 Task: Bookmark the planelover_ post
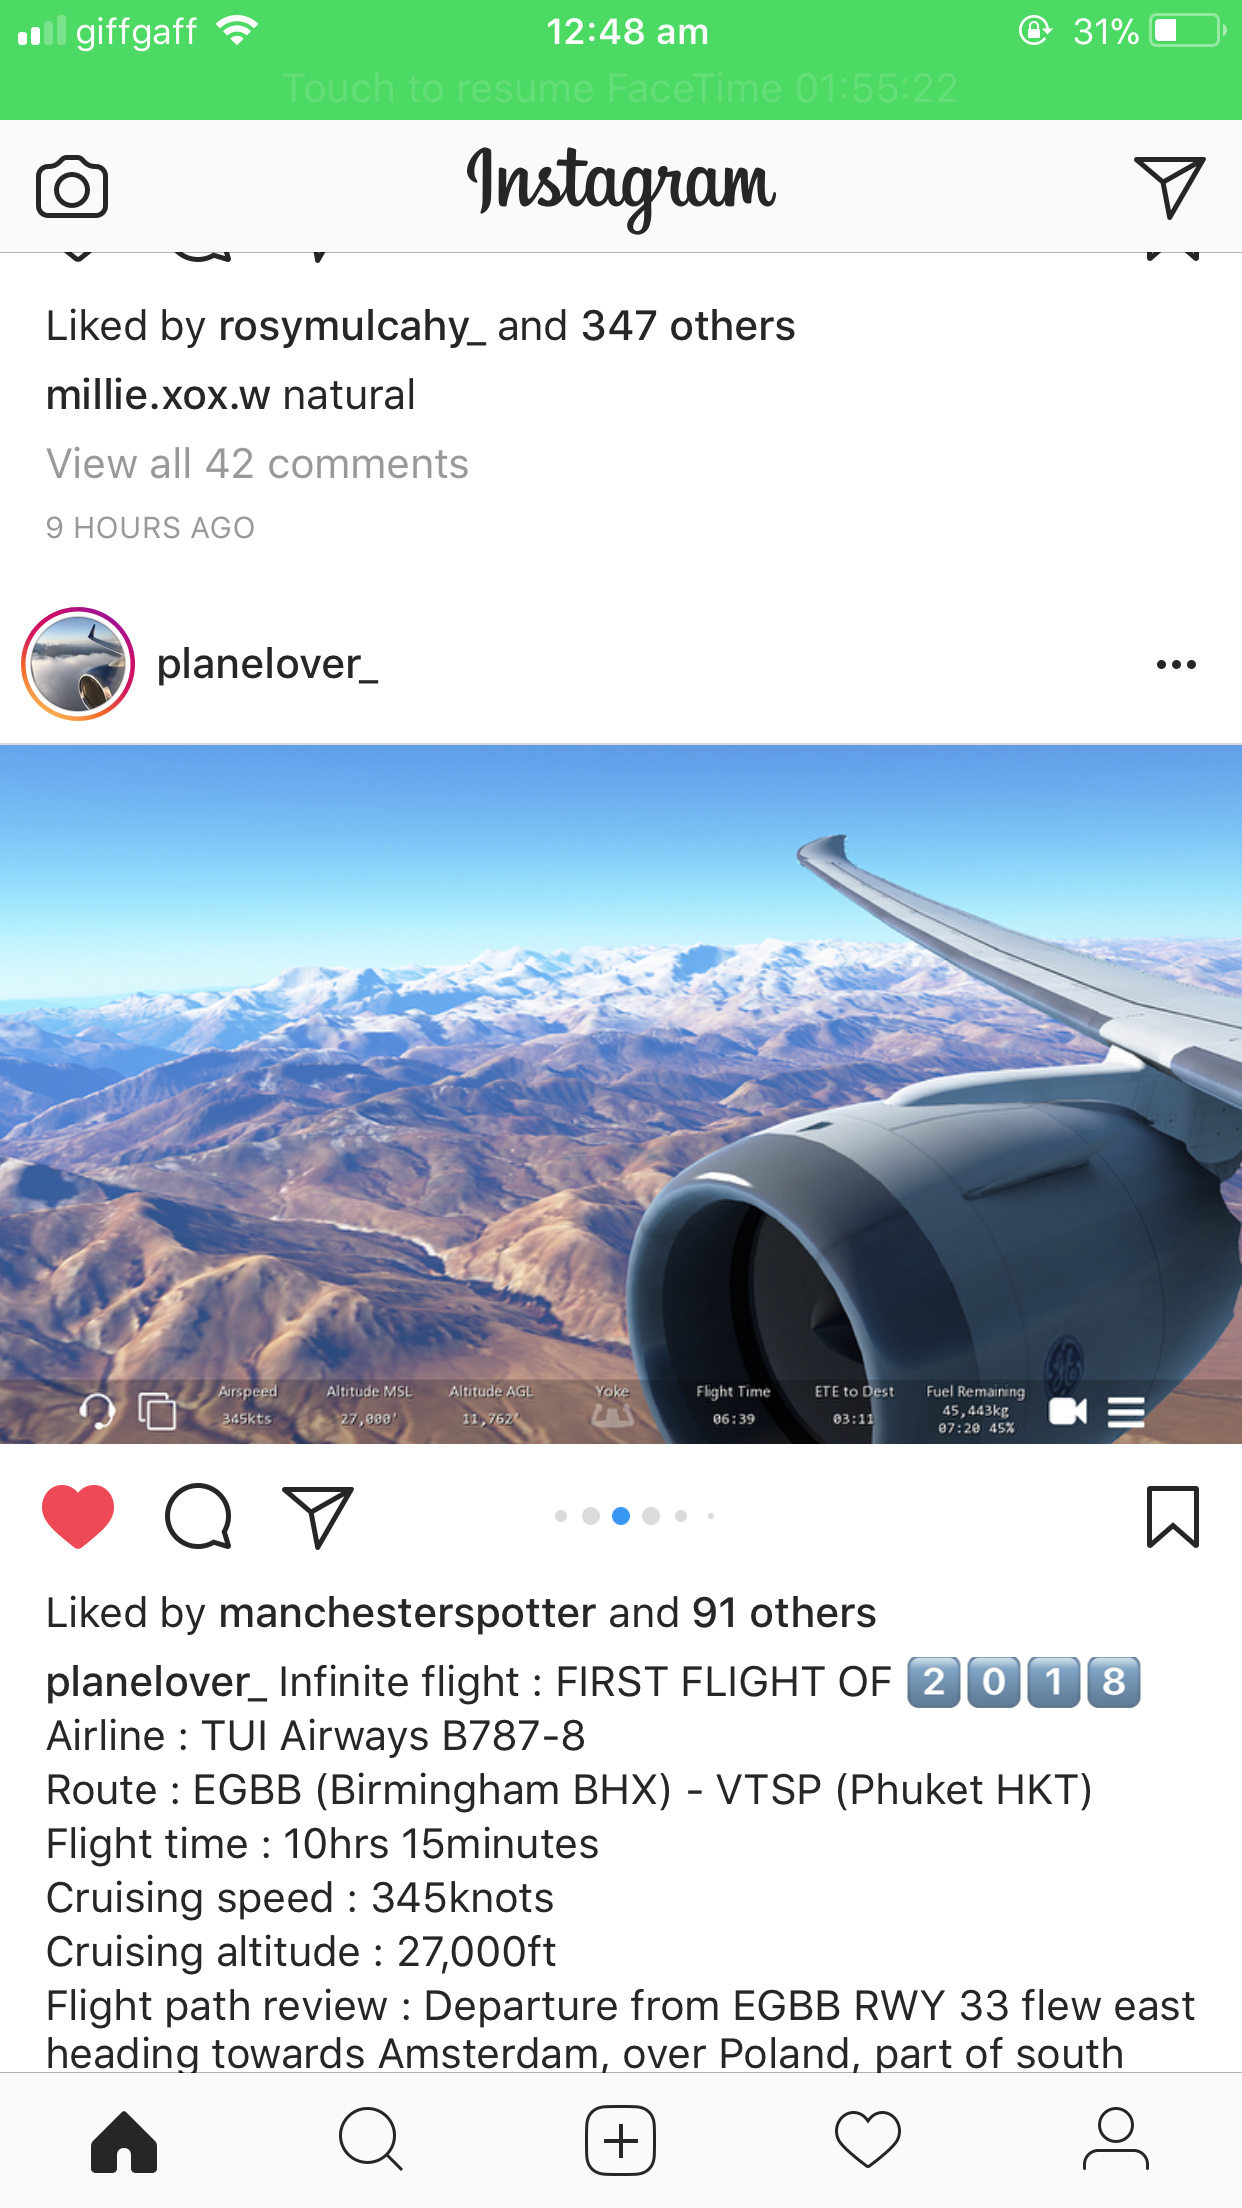point(1172,1517)
